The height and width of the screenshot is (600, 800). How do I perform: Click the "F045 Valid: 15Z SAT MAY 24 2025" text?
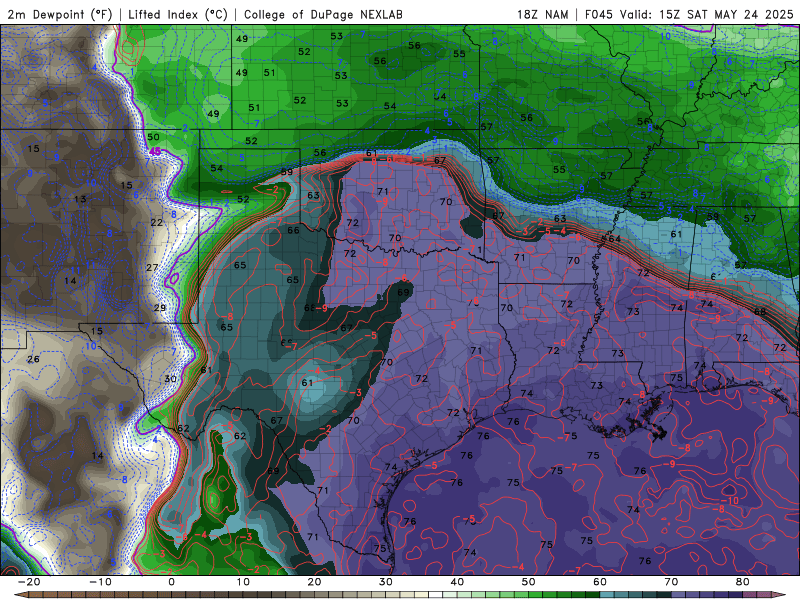(689, 14)
